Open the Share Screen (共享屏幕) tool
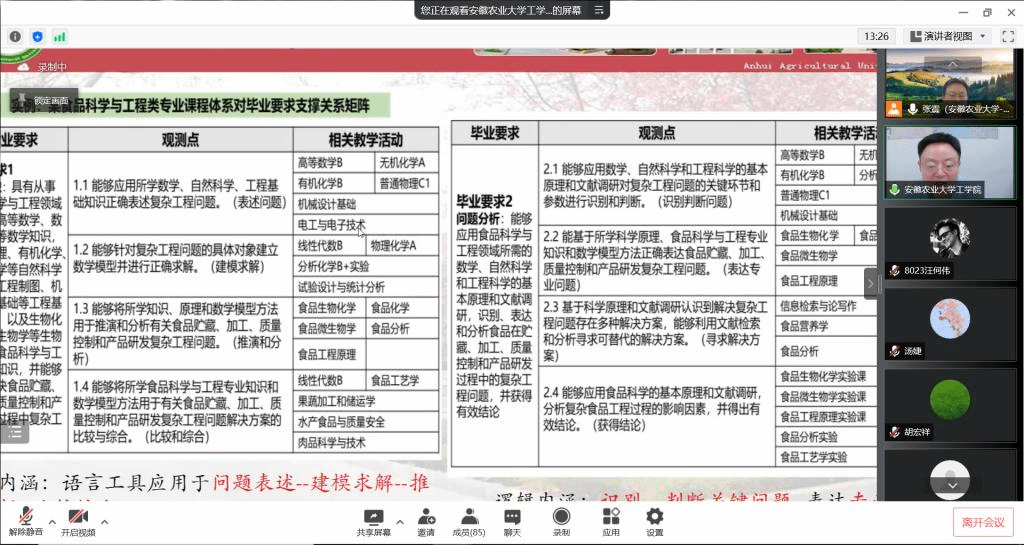The width and height of the screenshot is (1024, 545). click(374, 521)
